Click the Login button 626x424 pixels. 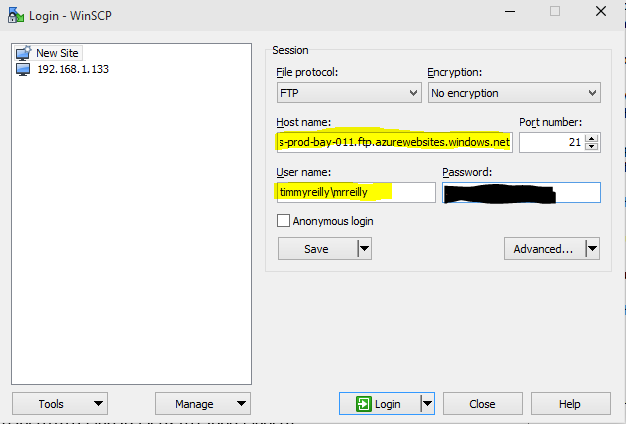(x=380, y=404)
